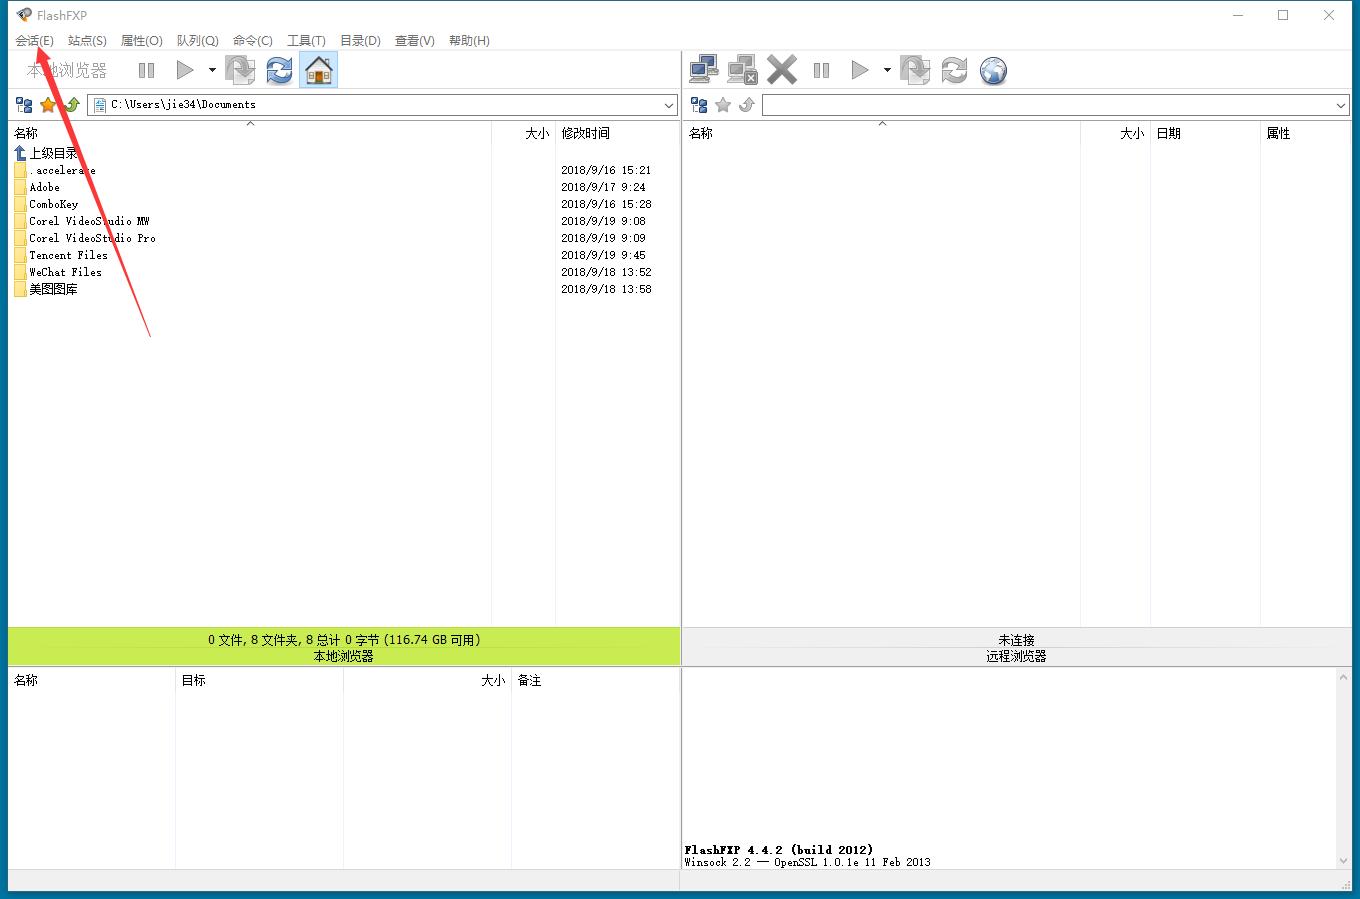Open the 工具(T) menu

[x=306, y=41]
